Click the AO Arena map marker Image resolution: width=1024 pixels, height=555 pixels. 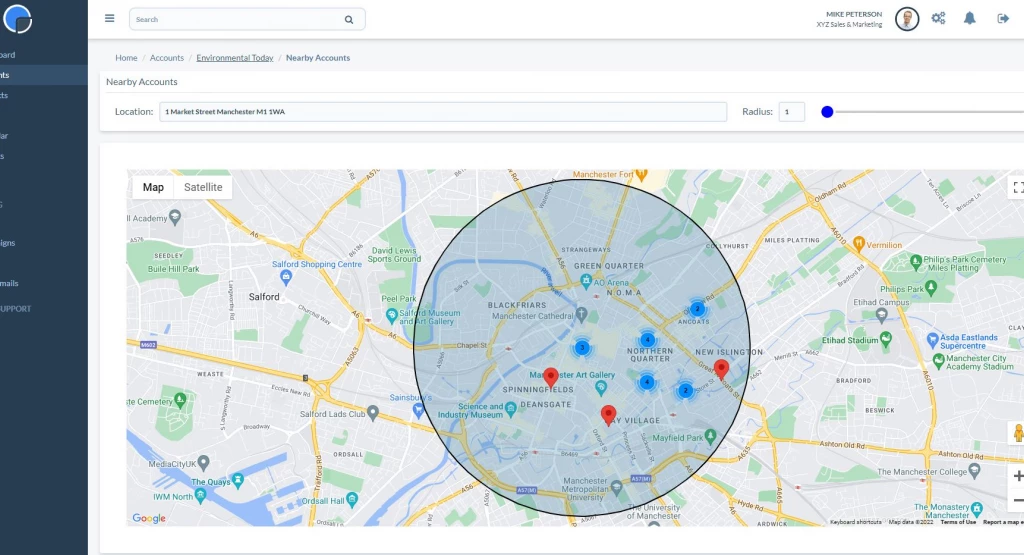[586, 281]
